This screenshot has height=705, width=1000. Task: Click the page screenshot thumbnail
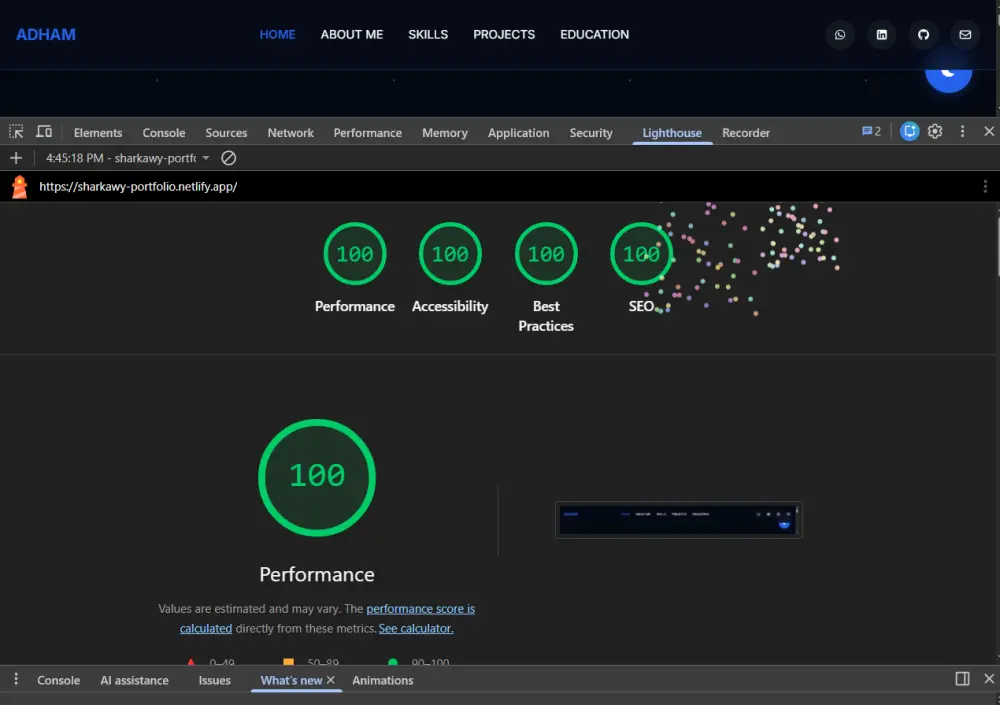coord(679,520)
